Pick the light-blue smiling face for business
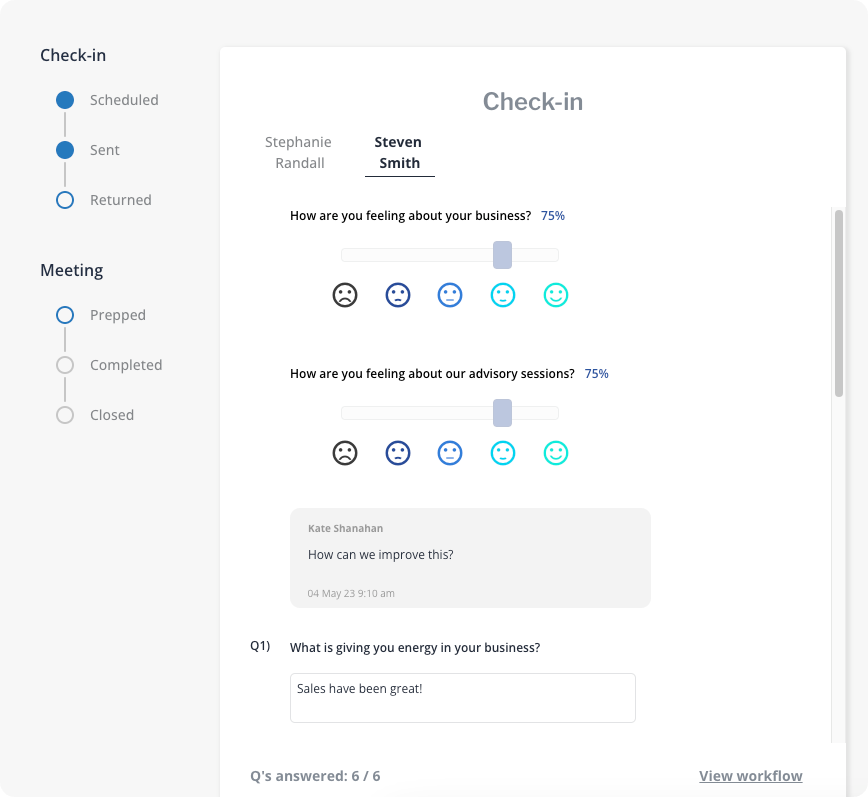The width and height of the screenshot is (868, 797). coord(503,295)
